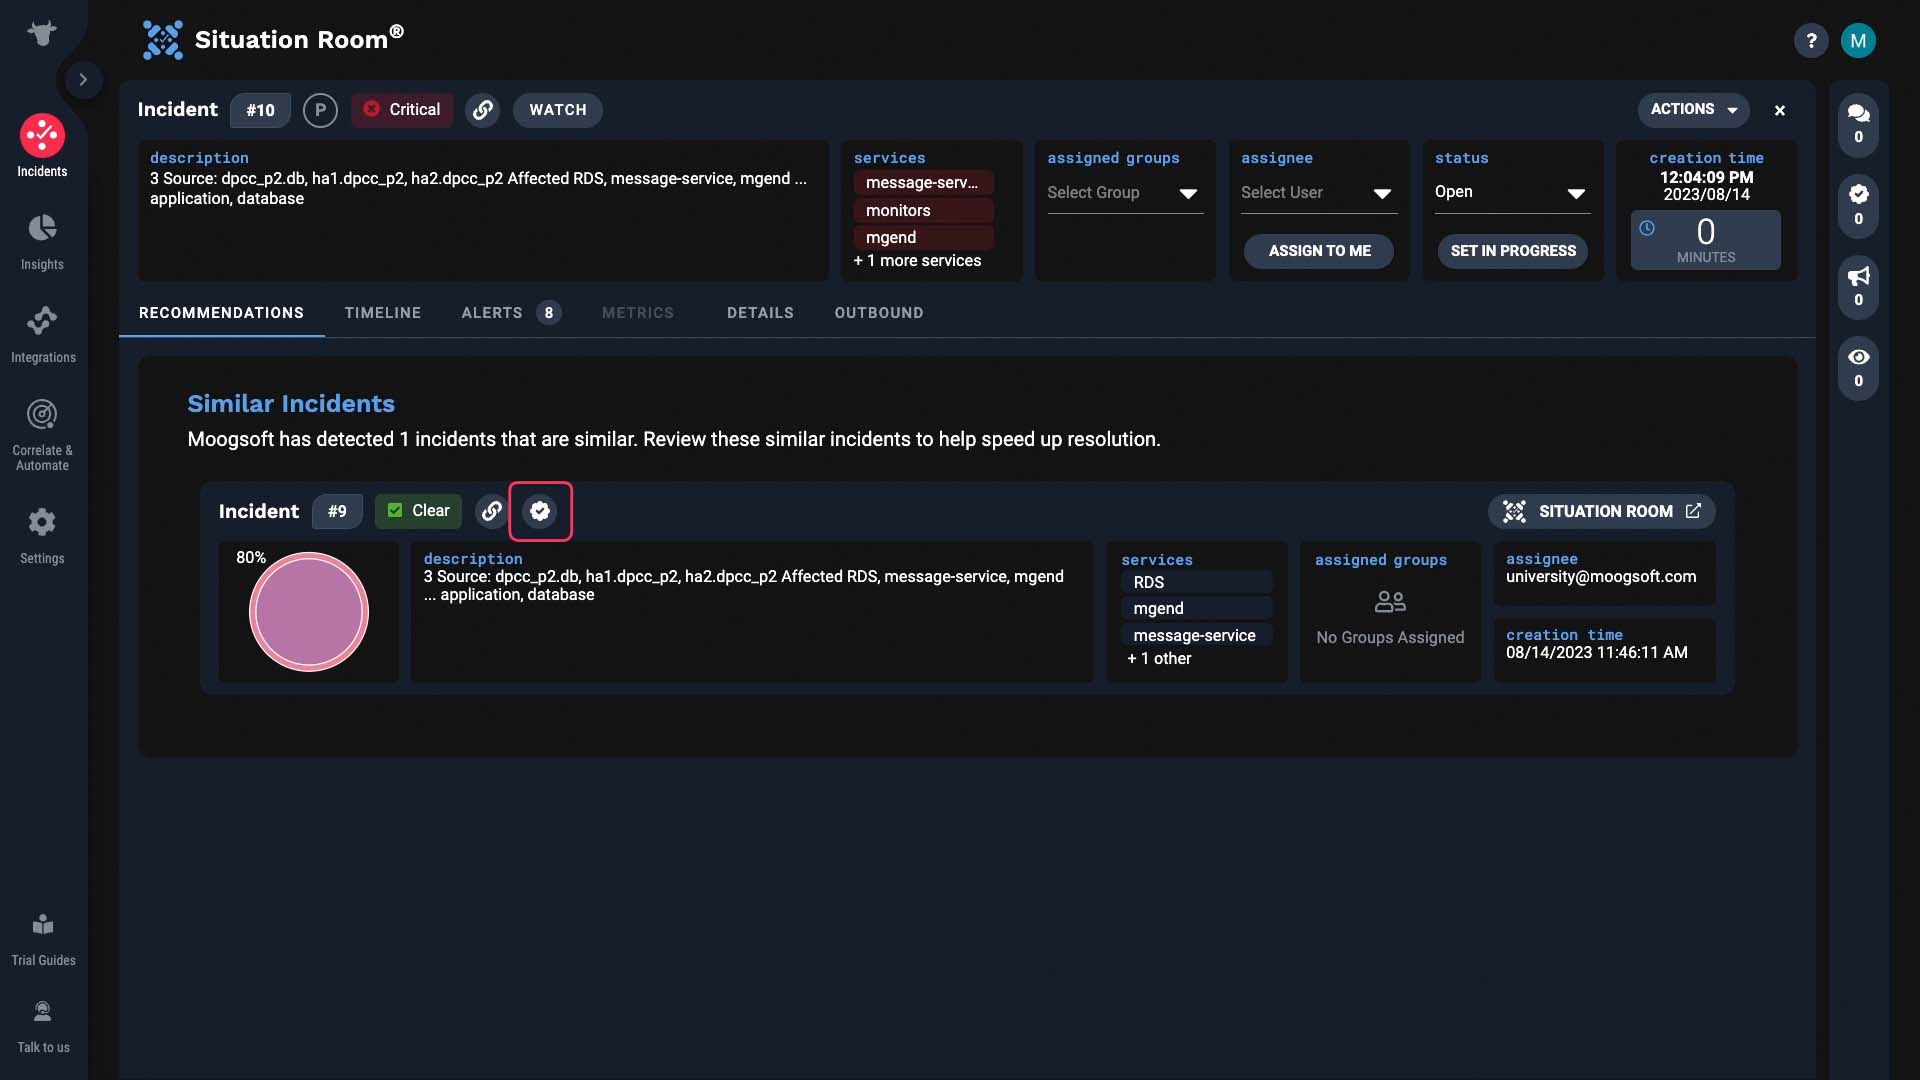This screenshot has height=1080, width=1920.
Task: Copy link icon for incident #9
Action: pos(491,511)
